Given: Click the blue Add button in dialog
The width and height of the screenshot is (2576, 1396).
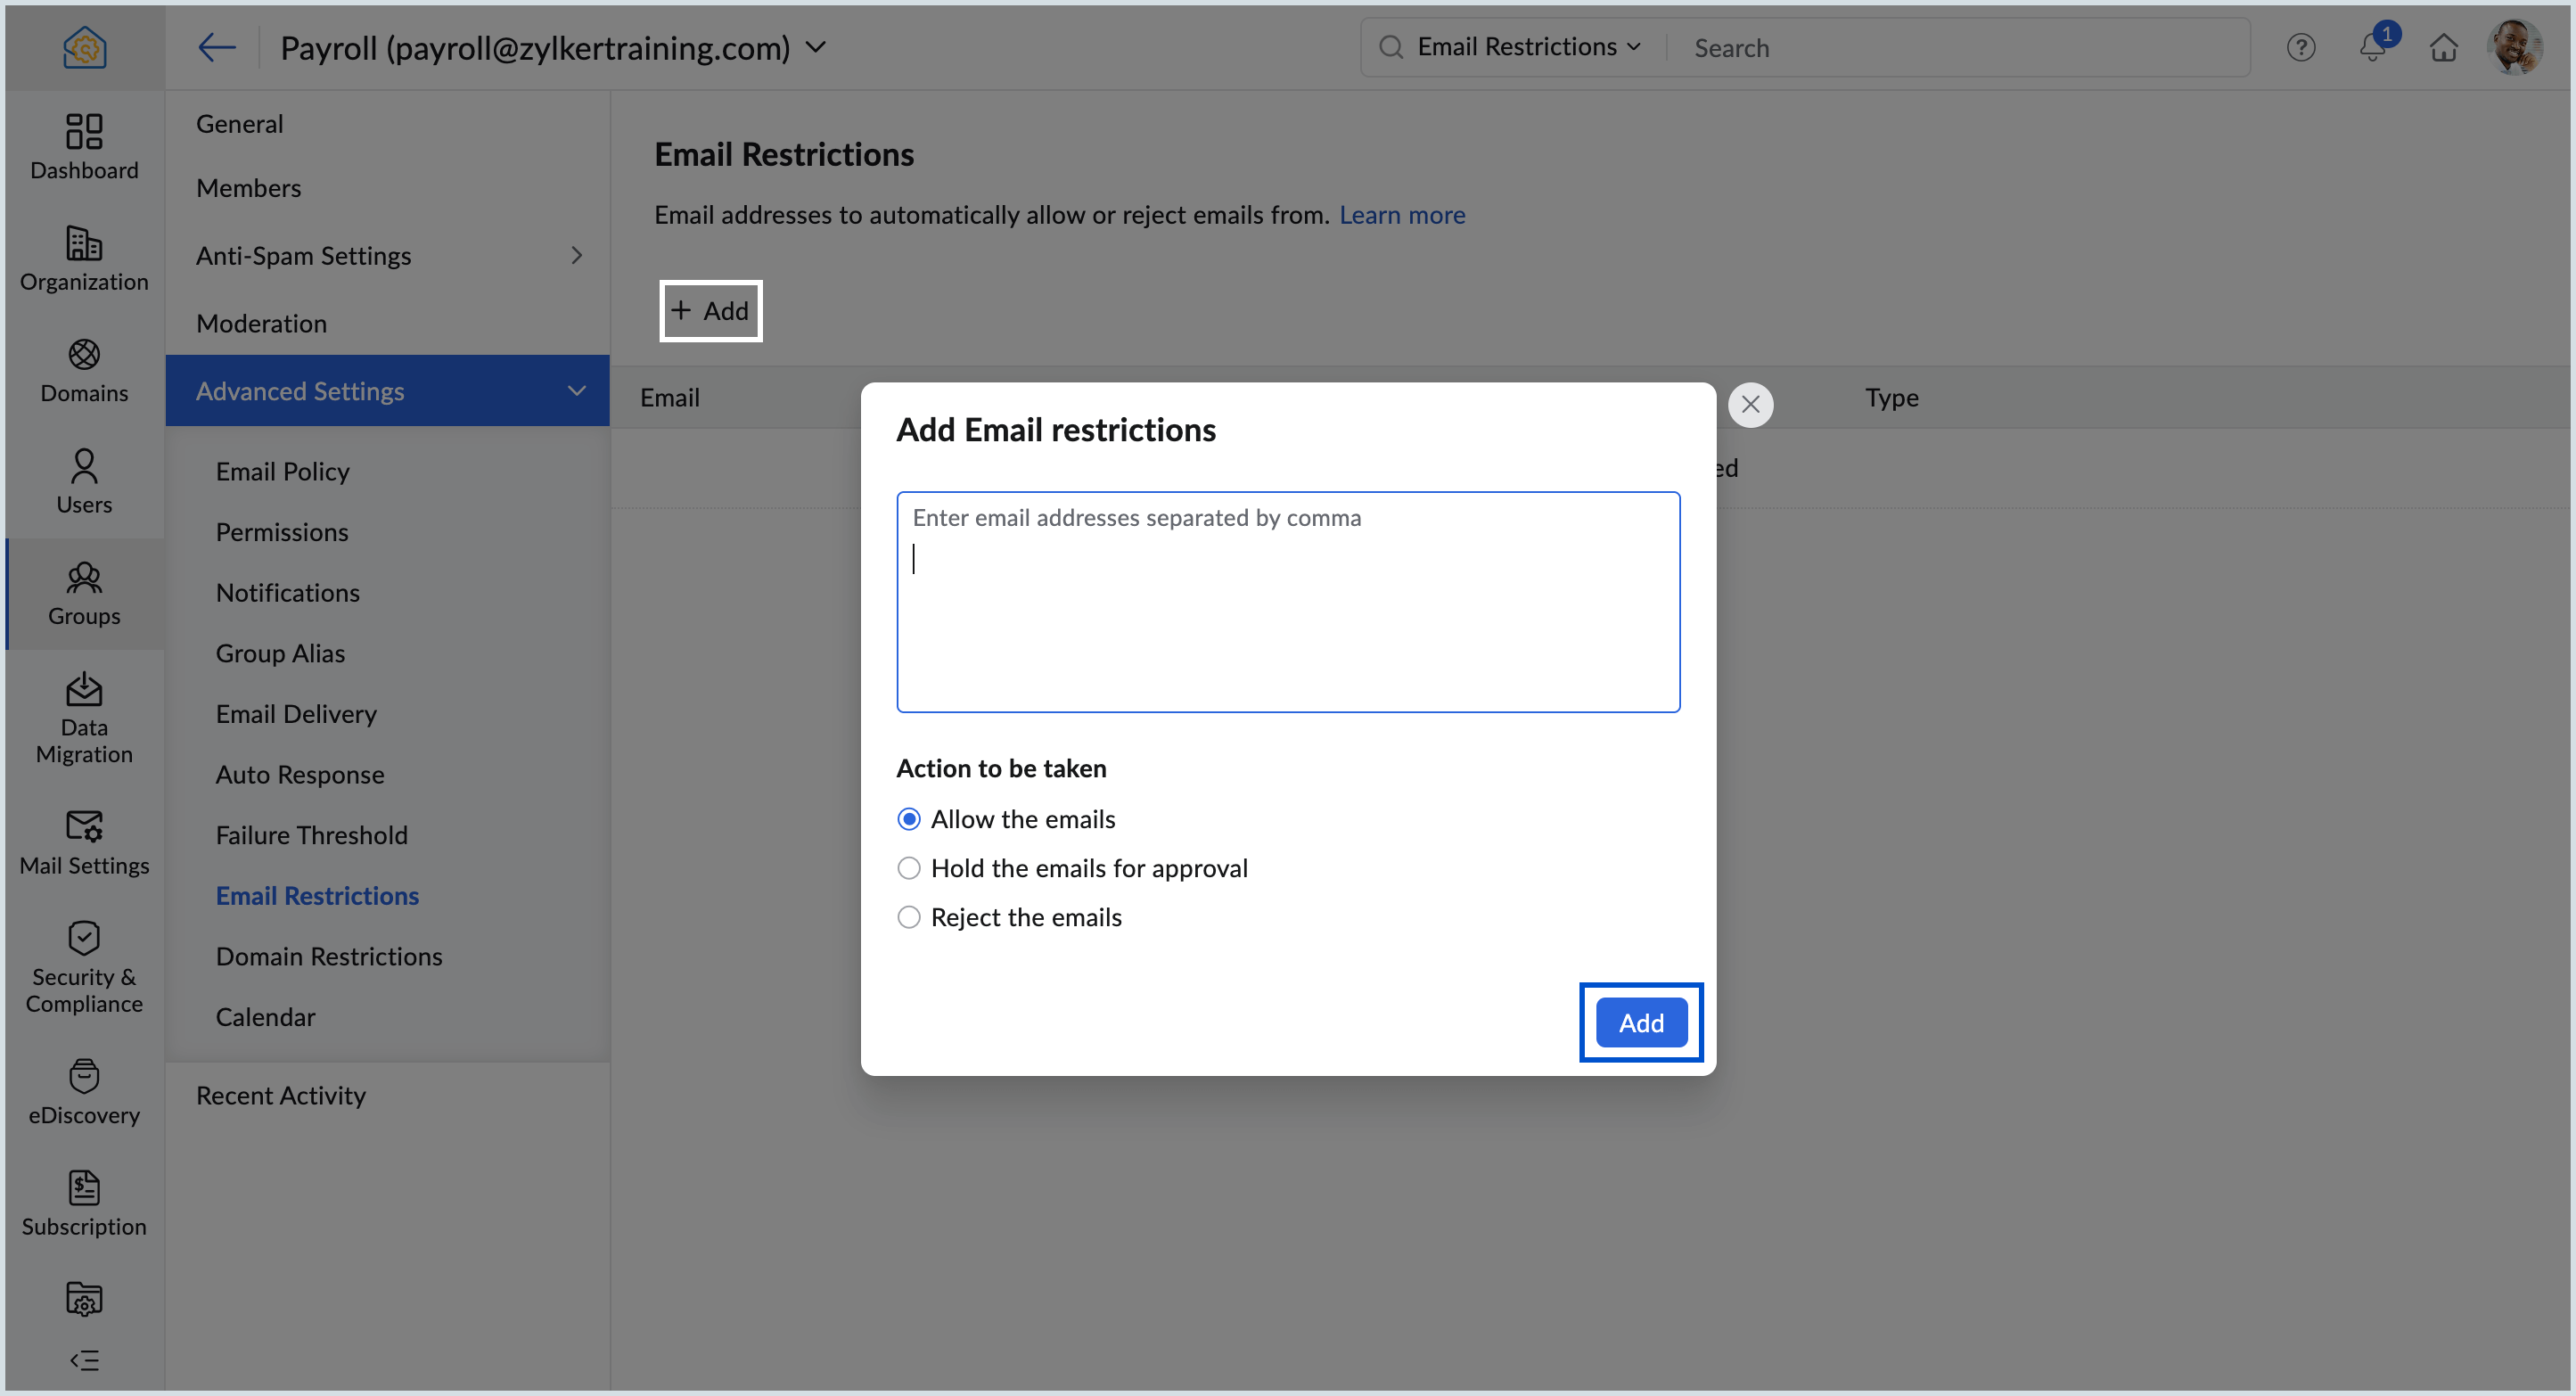Looking at the screenshot, I should tap(1640, 1022).
